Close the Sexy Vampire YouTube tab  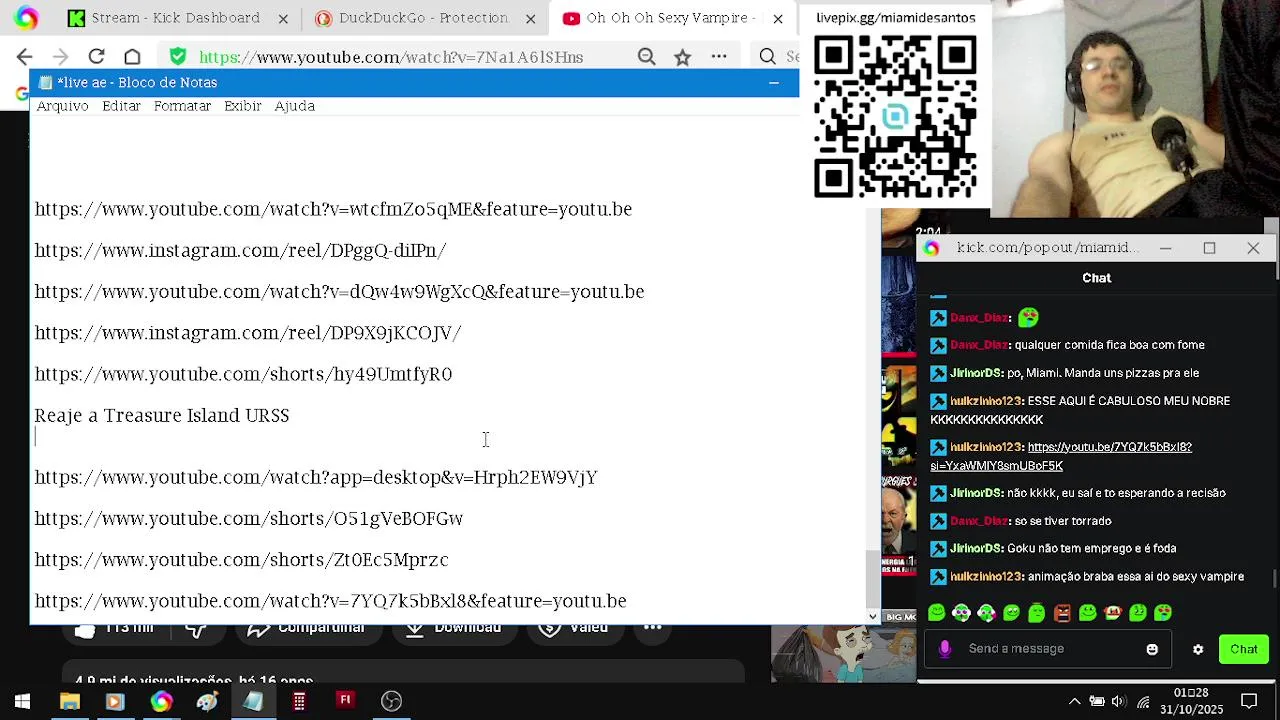pyautogui.click(x=778, y=18)
